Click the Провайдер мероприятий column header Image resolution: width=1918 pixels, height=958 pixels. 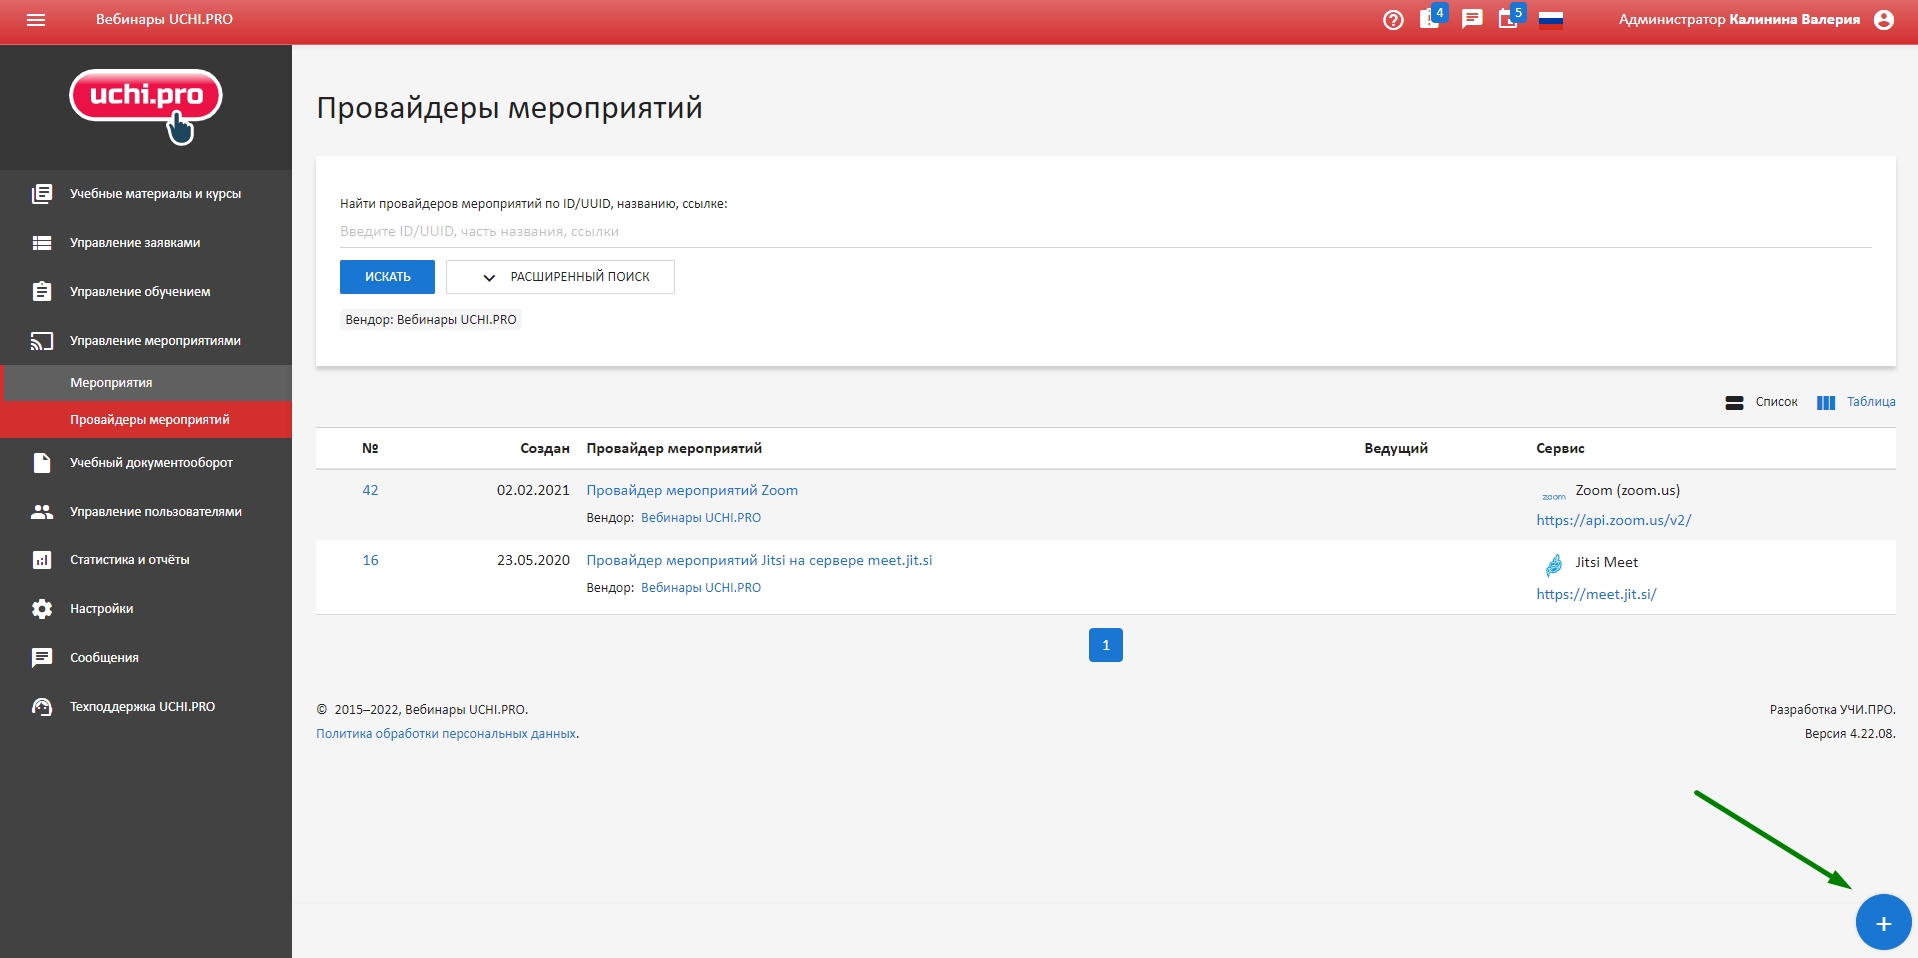tap(674, 449)
